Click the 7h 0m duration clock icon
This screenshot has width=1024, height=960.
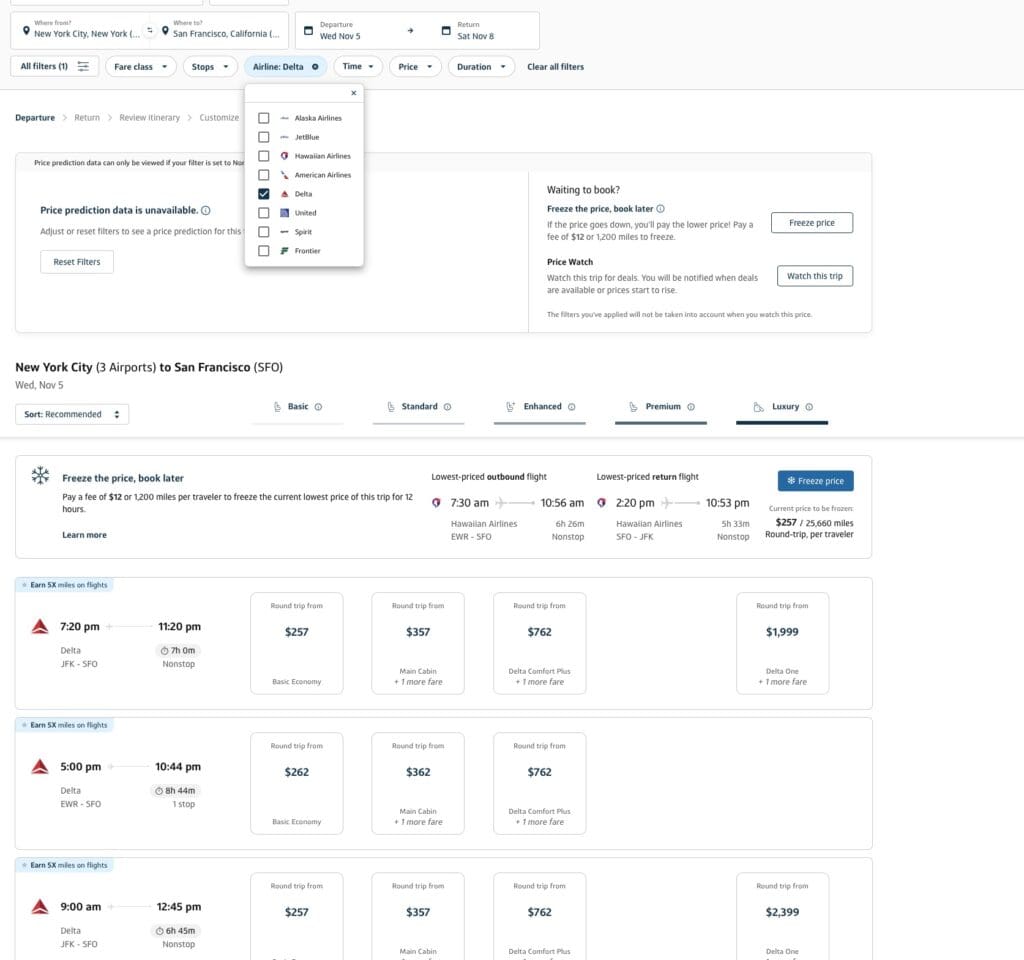[165, 651]
